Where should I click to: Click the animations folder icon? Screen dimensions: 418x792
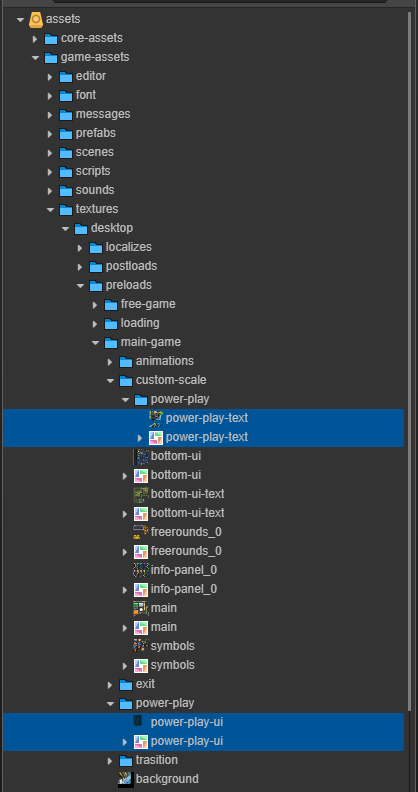coord(126,362)
